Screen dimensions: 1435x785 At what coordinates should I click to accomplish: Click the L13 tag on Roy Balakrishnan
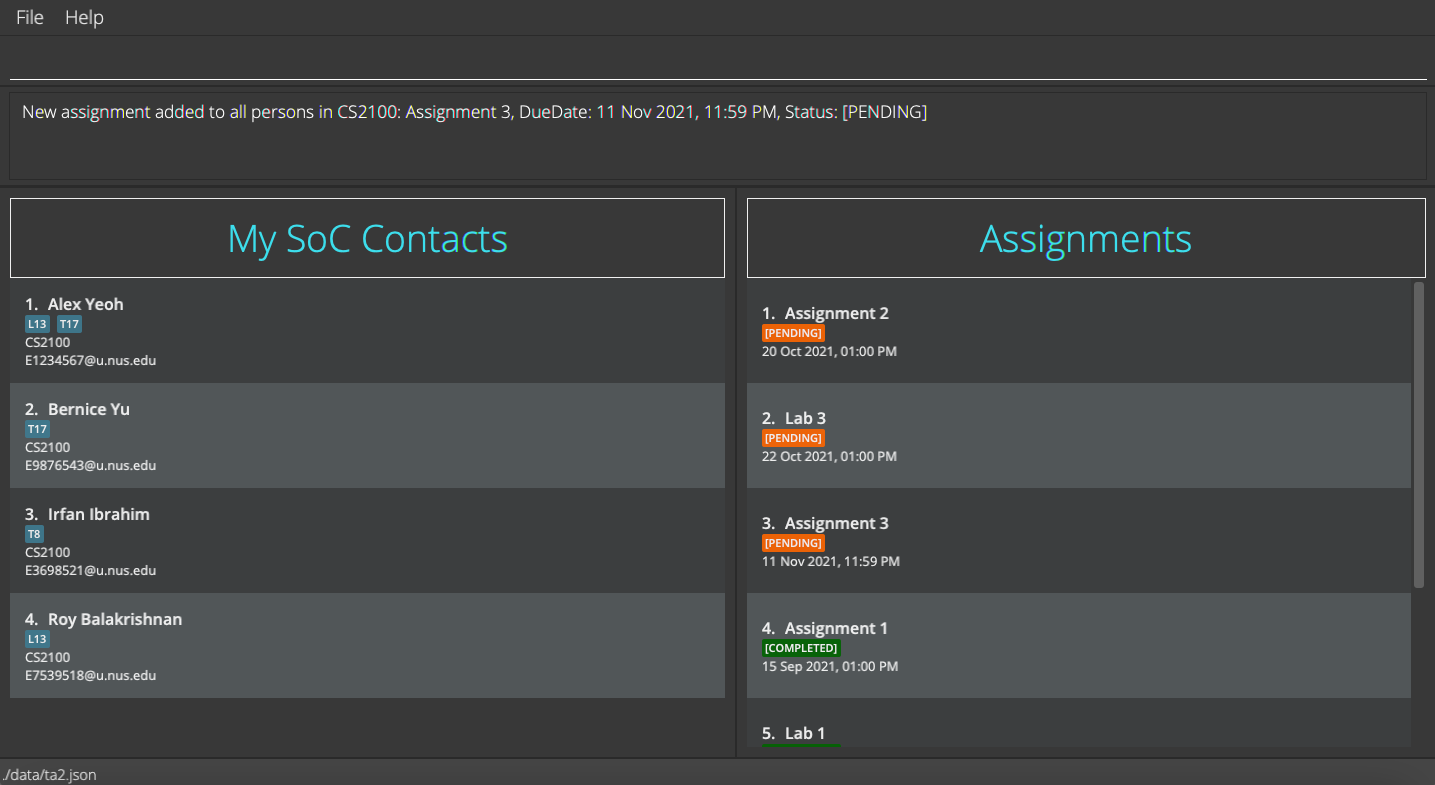click(37, 638)
